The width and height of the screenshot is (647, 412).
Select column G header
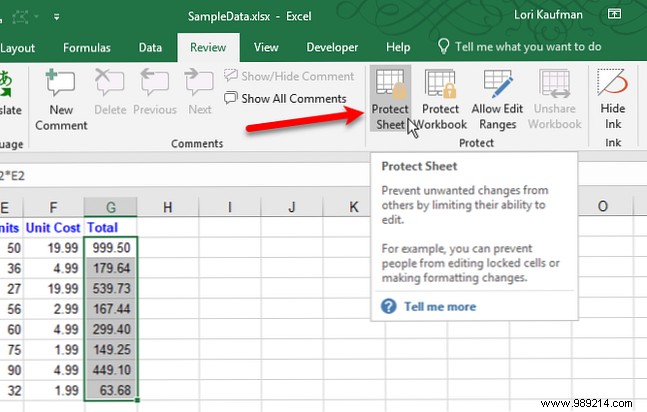tap(111, 206)
